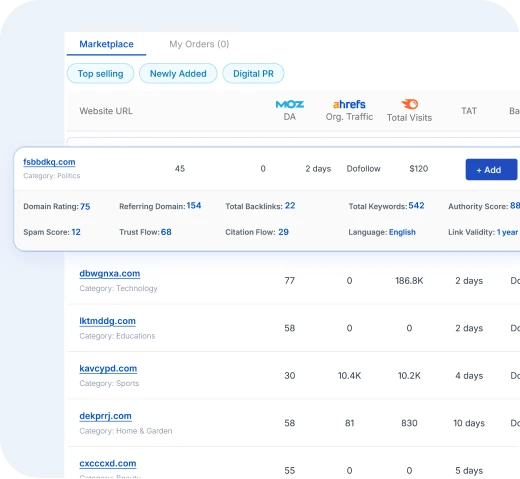Add fsbbdkq.com with the + Add button
Image resolution: width=520 pixels, height=479 pixels.
491,170
